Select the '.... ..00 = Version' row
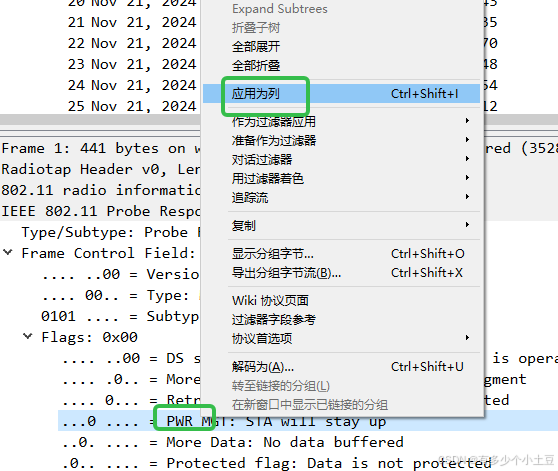Image resolution: width=558 pixels, height=471 pixels. coord(120,274)
